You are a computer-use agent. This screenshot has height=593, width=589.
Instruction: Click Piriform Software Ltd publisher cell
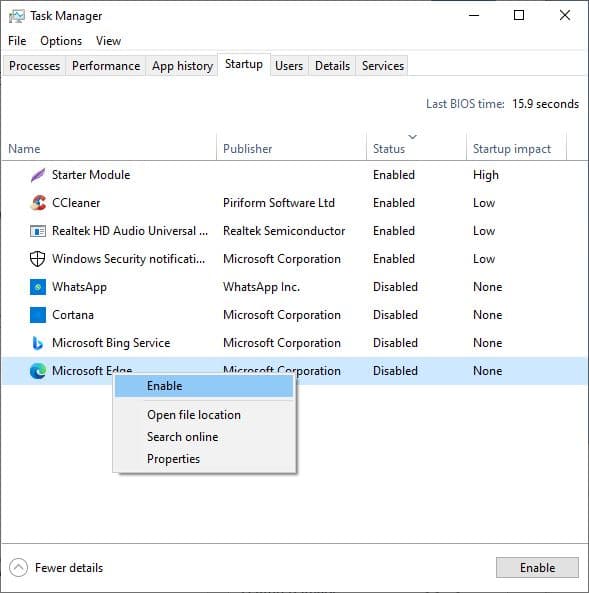coord(279,203)
